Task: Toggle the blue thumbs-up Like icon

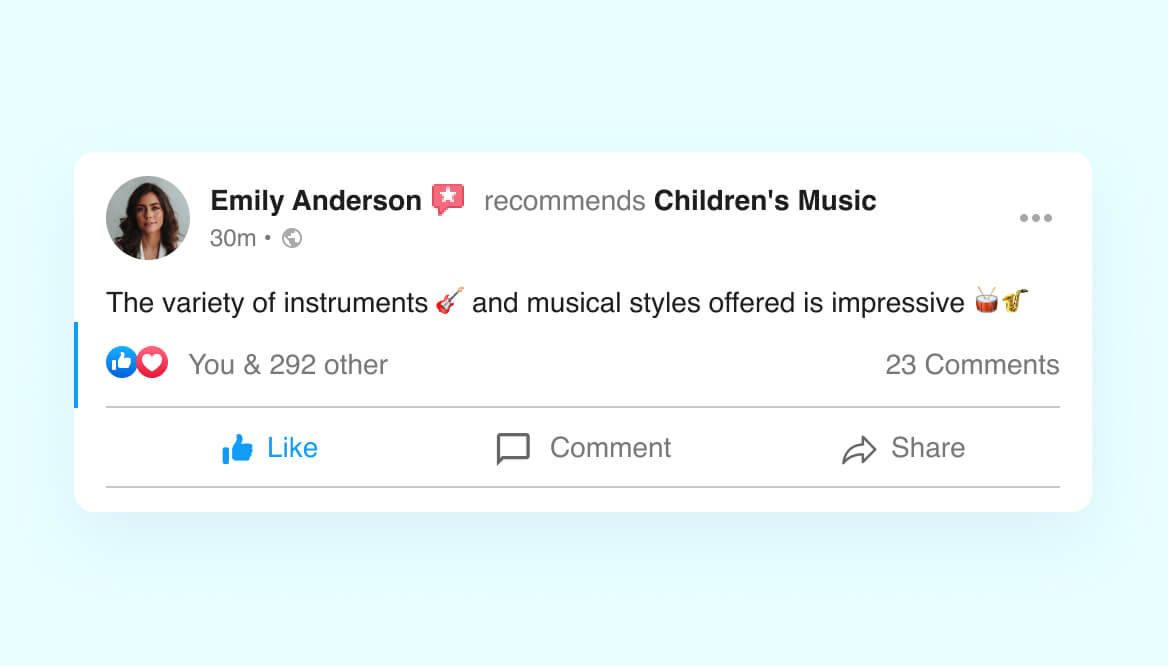Action: click(x=237, y=449)
